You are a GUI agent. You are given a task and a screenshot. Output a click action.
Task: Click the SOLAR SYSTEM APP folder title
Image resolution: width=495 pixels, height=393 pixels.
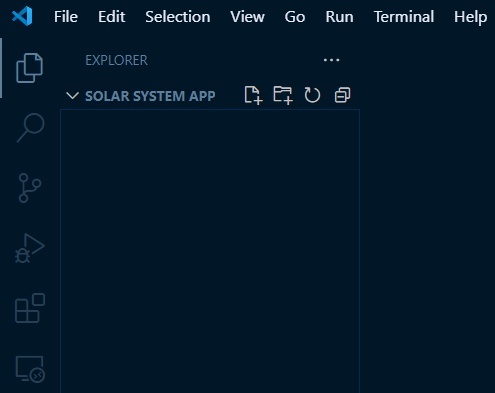point(150,96)
